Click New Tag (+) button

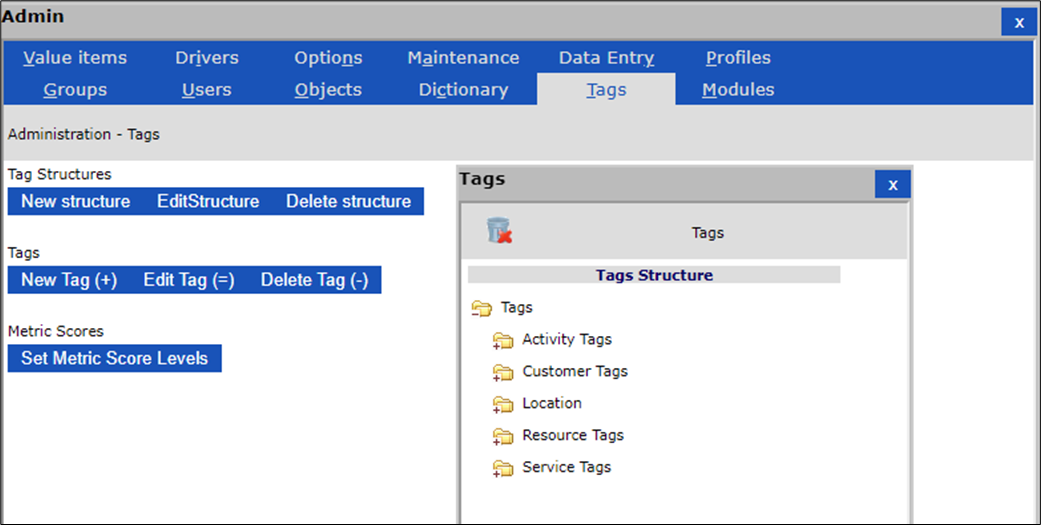point(69,281)
